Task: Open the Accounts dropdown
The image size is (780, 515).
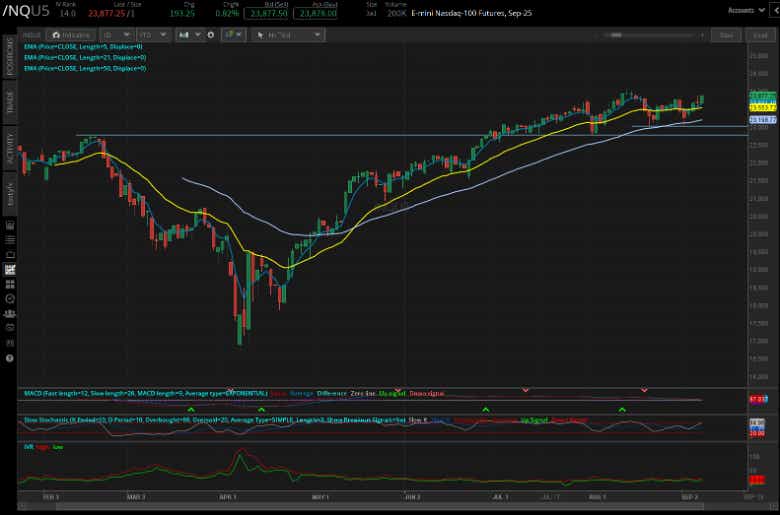Action: tap(746, 10)
